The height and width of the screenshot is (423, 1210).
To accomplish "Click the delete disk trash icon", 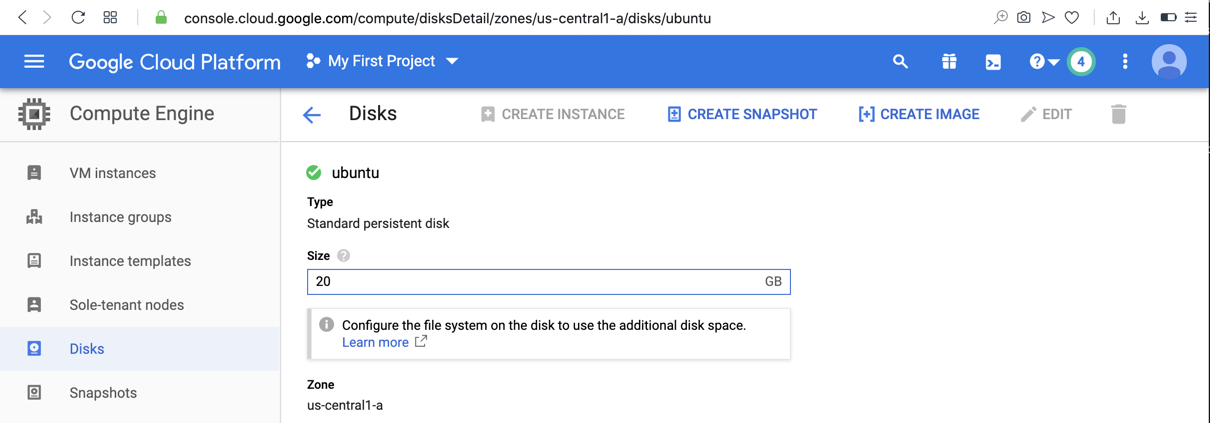I will [x=1118, y=114].
